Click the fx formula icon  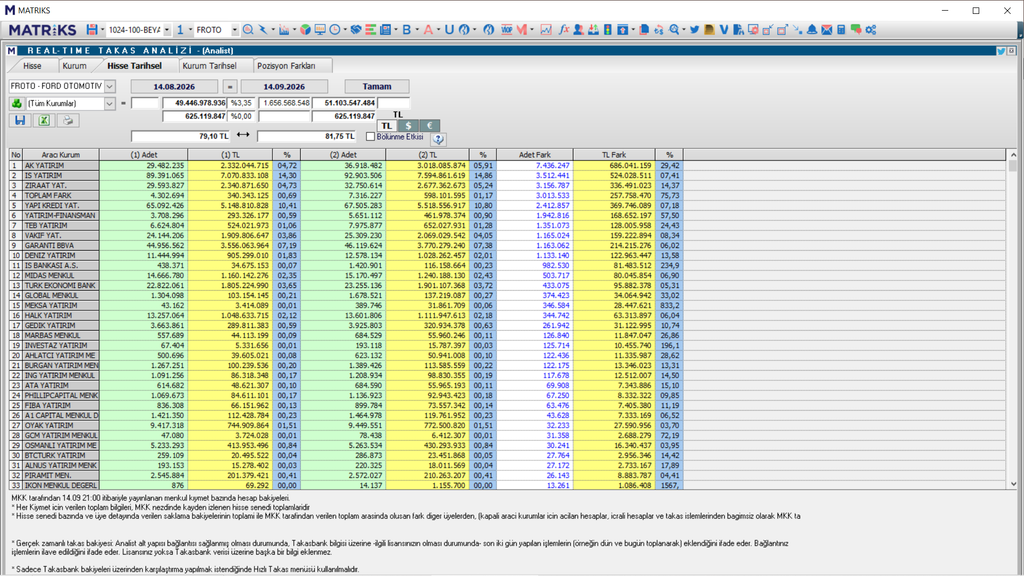click(564, 29)
